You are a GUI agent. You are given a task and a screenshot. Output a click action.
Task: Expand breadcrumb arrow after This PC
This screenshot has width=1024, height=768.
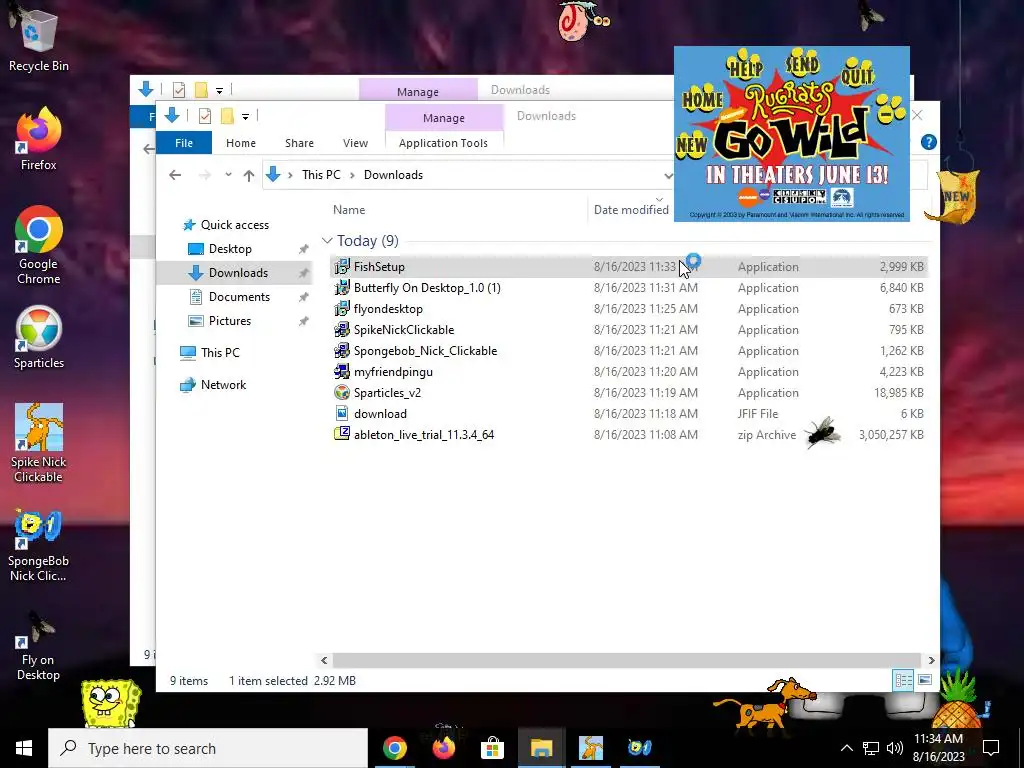point(352,175)
